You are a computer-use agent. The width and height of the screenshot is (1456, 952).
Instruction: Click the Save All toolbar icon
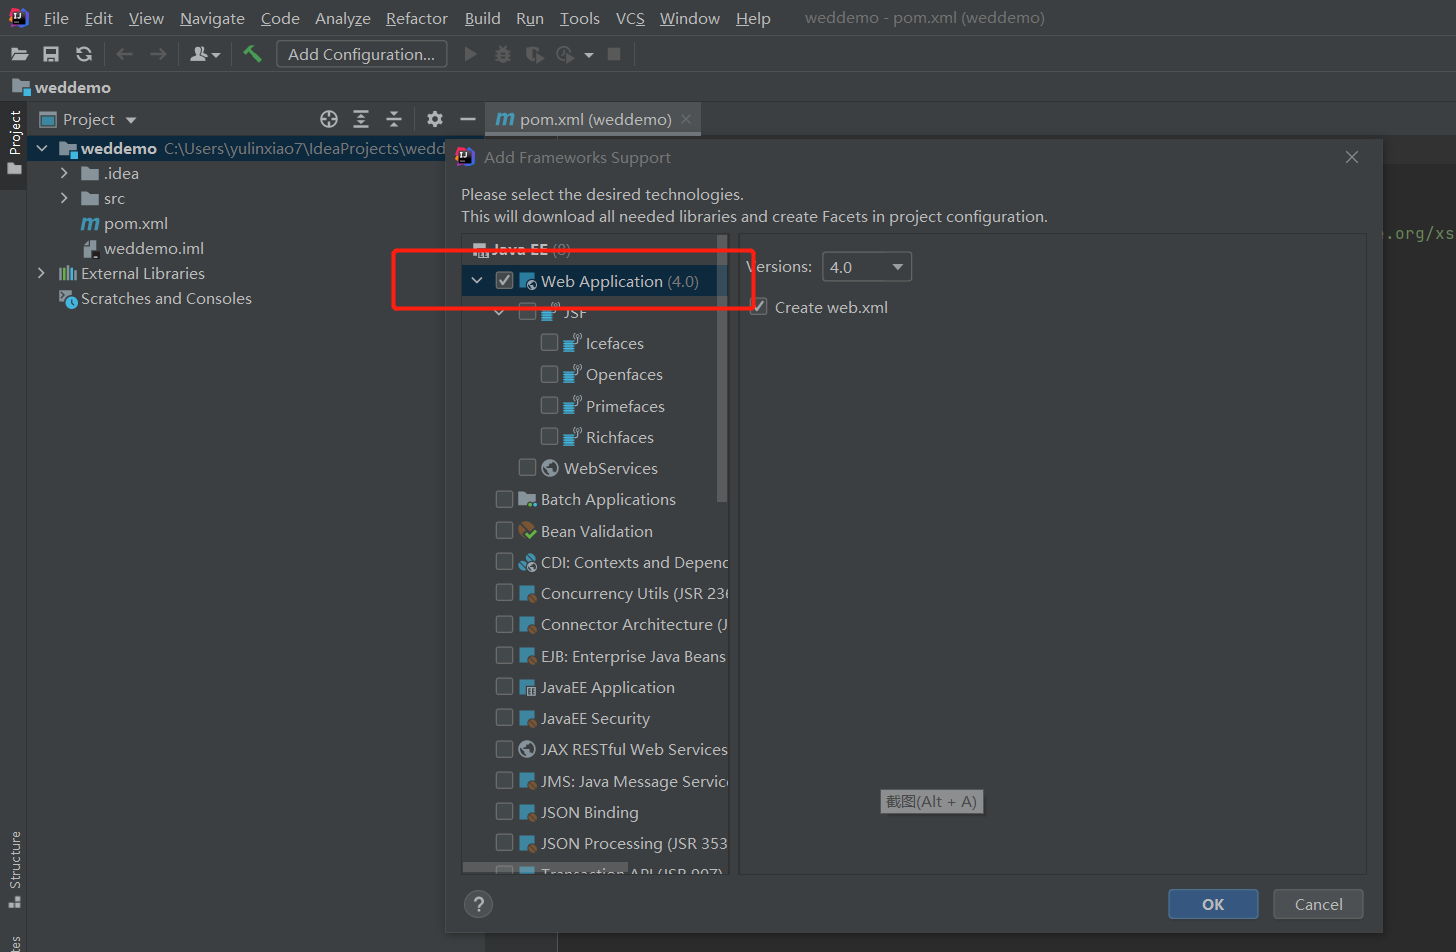pyautogui.click(x=51, y=54)
